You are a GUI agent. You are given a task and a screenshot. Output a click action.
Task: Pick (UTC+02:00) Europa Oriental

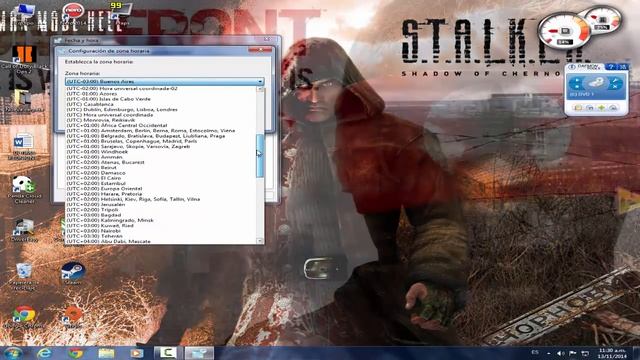(104, 189)
